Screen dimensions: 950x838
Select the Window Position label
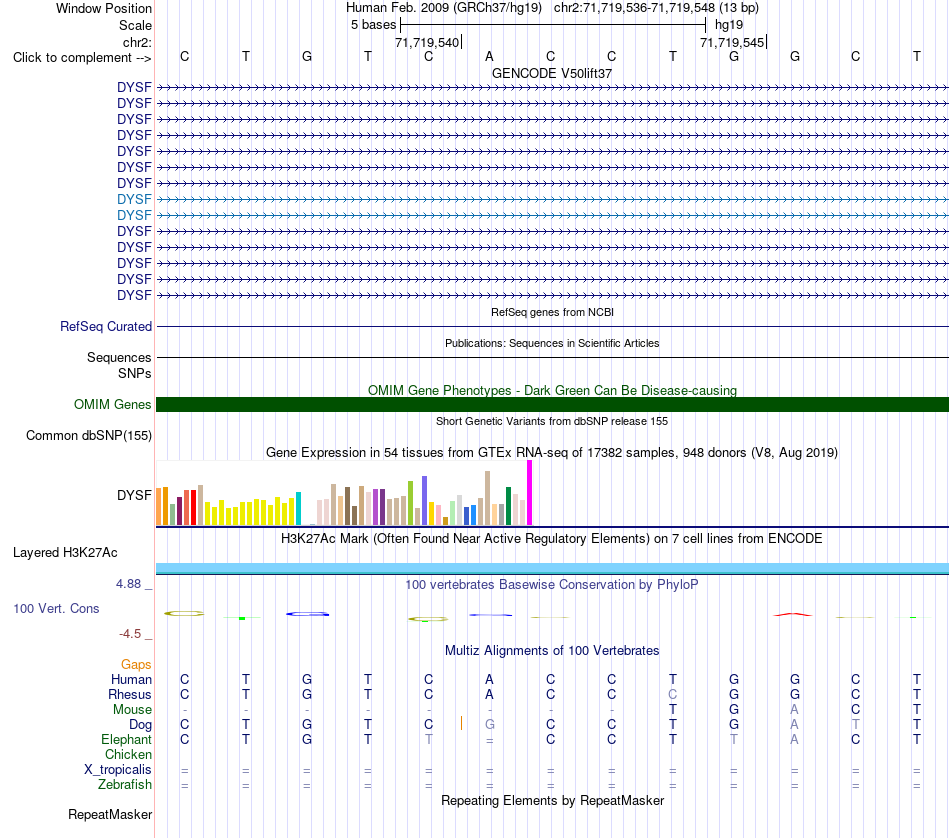(104, 8)
